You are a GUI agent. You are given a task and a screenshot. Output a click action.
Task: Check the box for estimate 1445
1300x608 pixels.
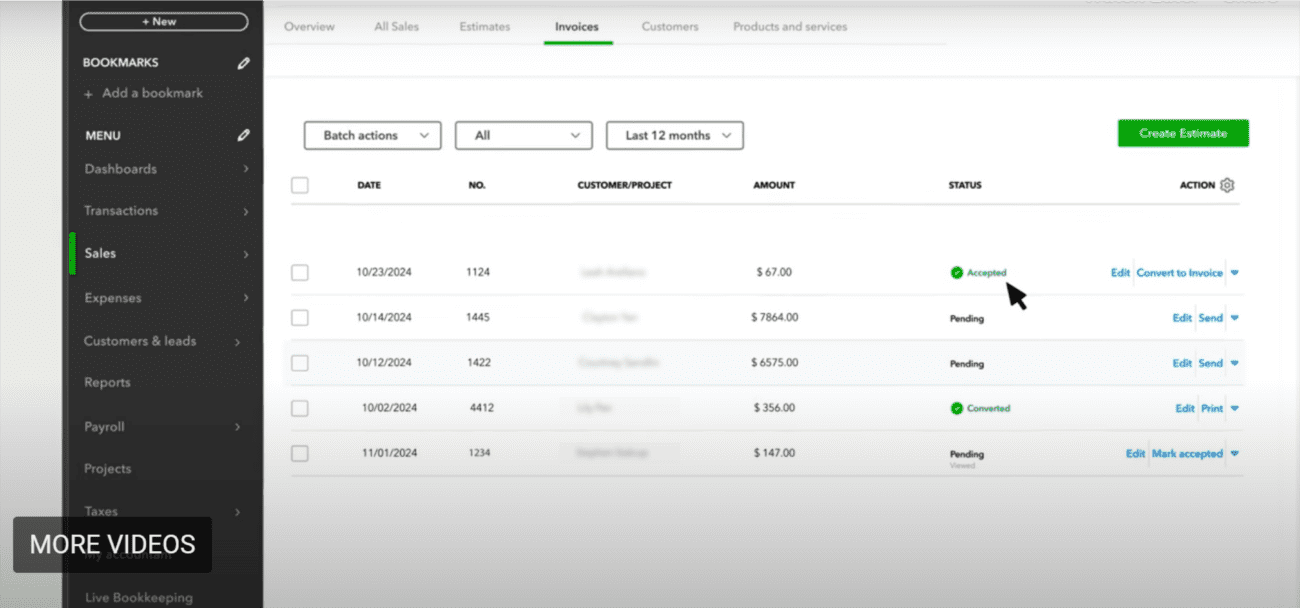coord(300,318)
